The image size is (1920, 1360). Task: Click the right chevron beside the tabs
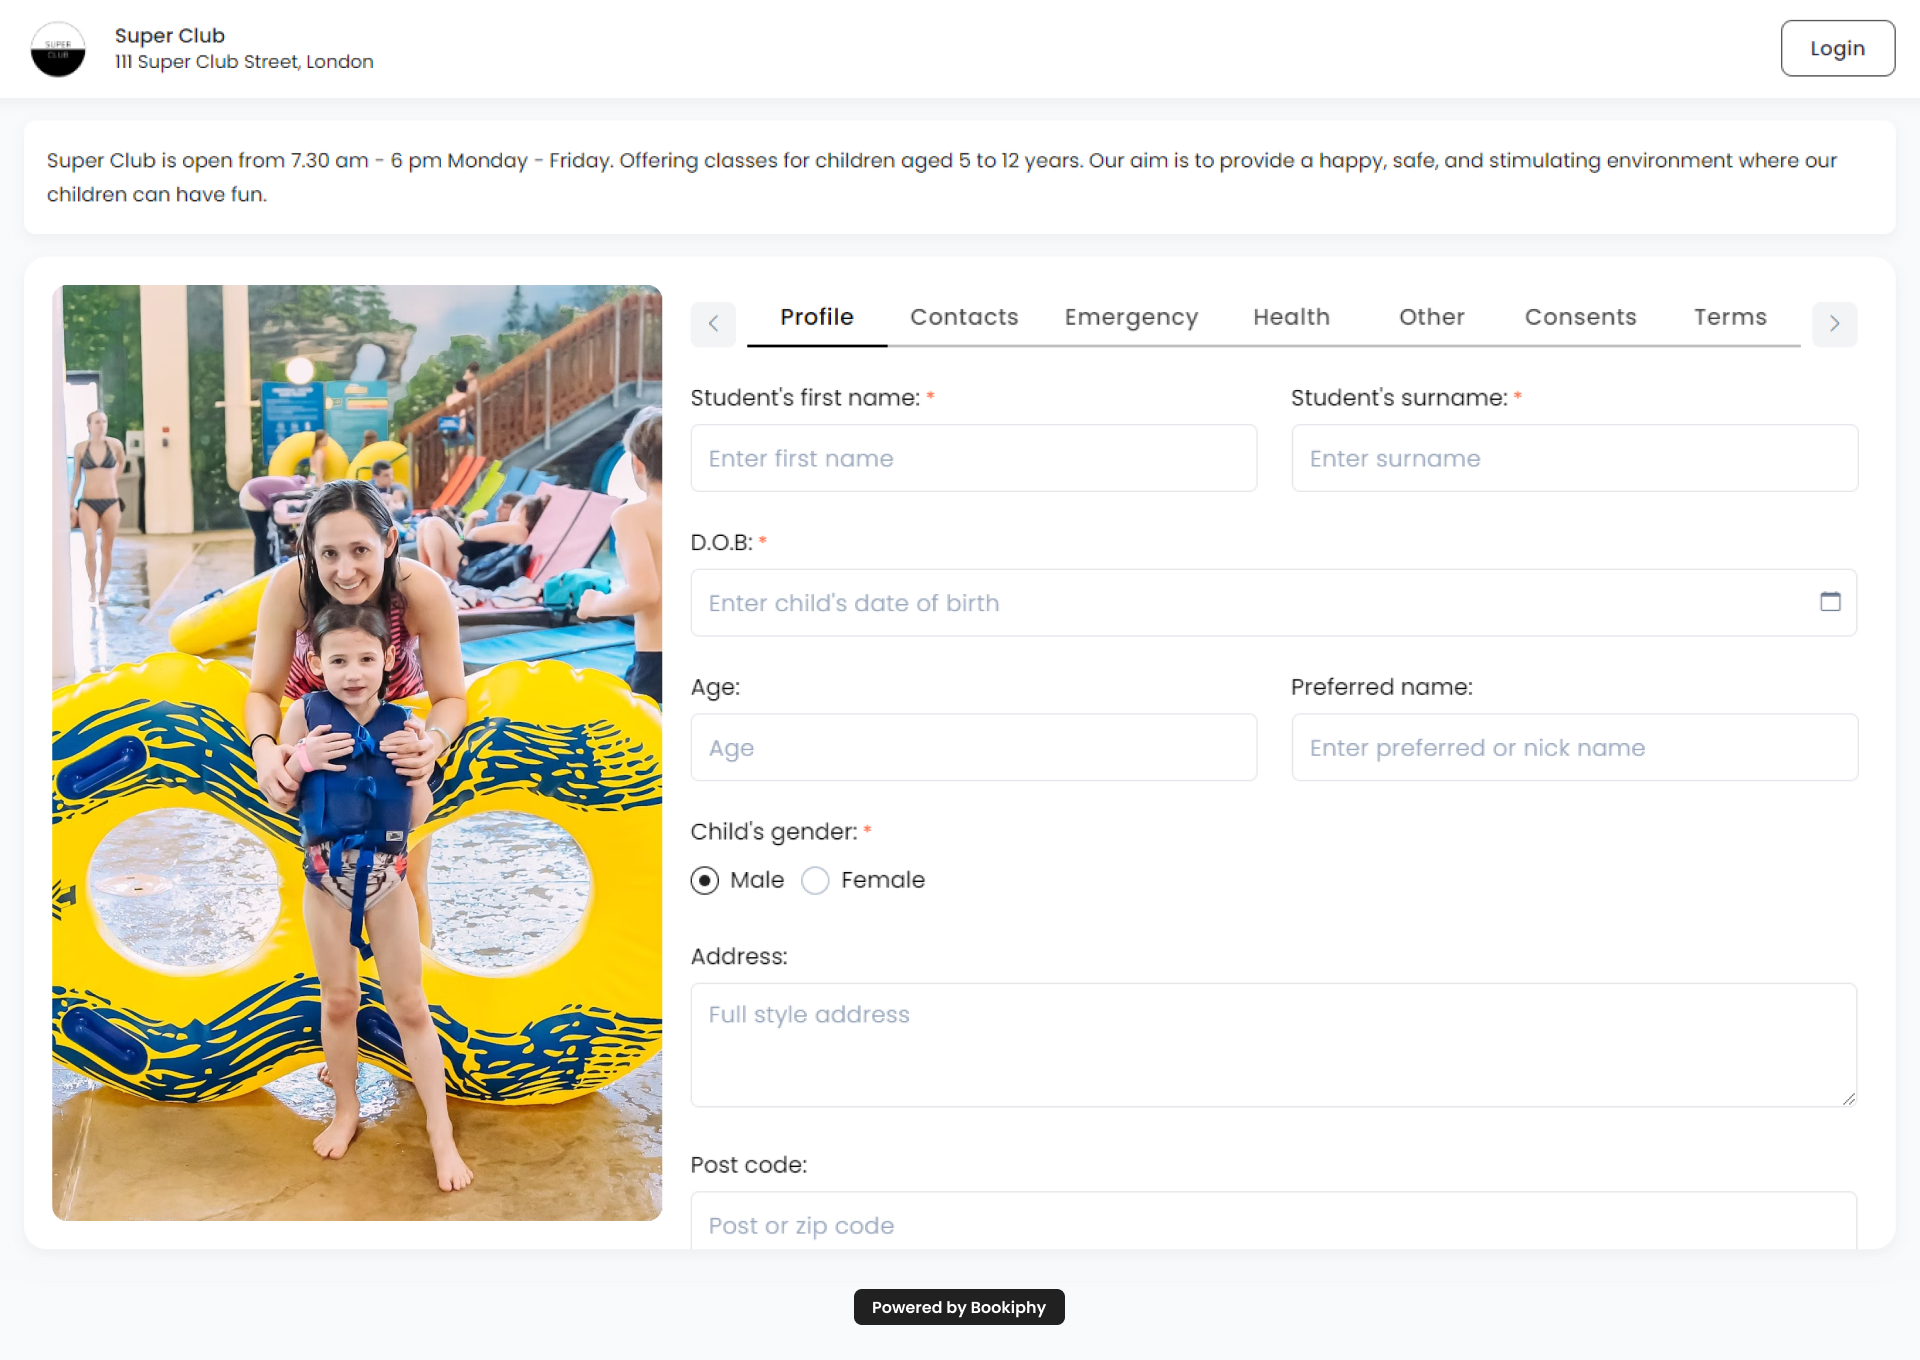[1834, 324]
